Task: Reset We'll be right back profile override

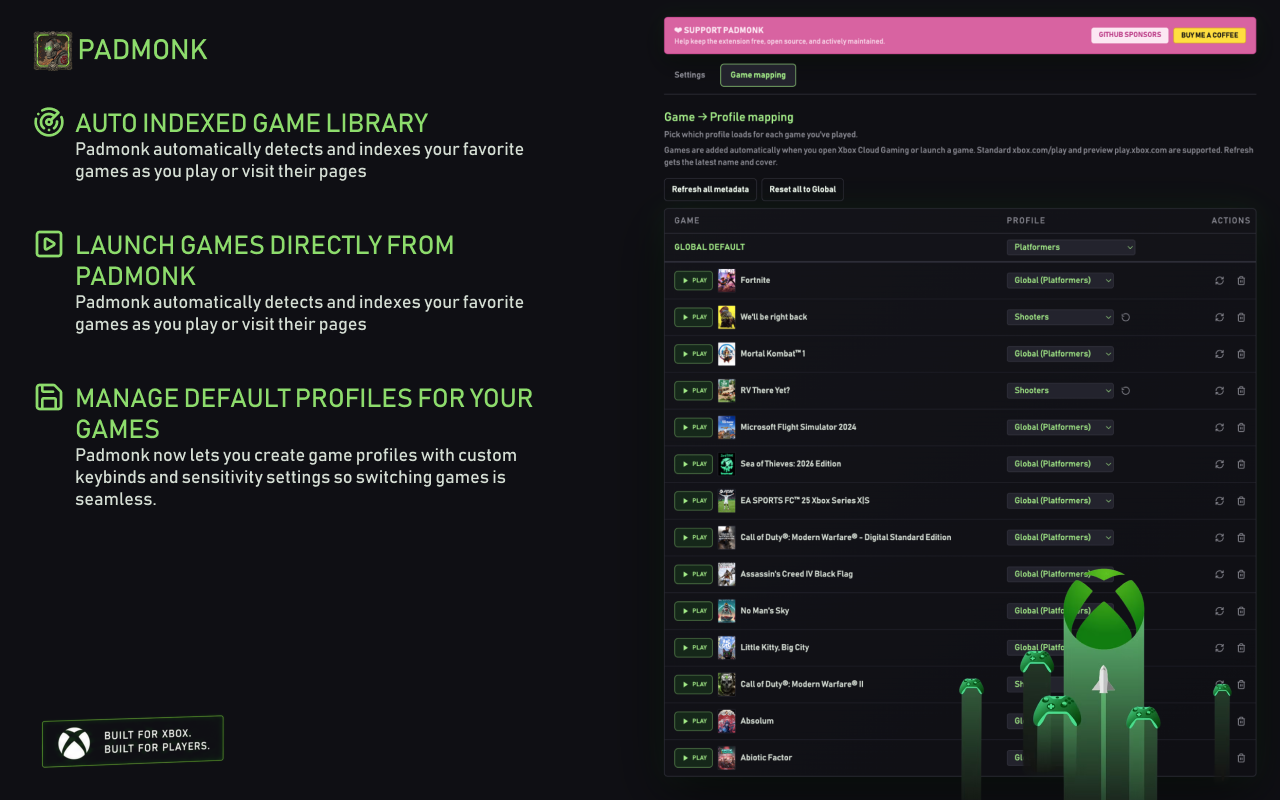Action: point(1126,317)
